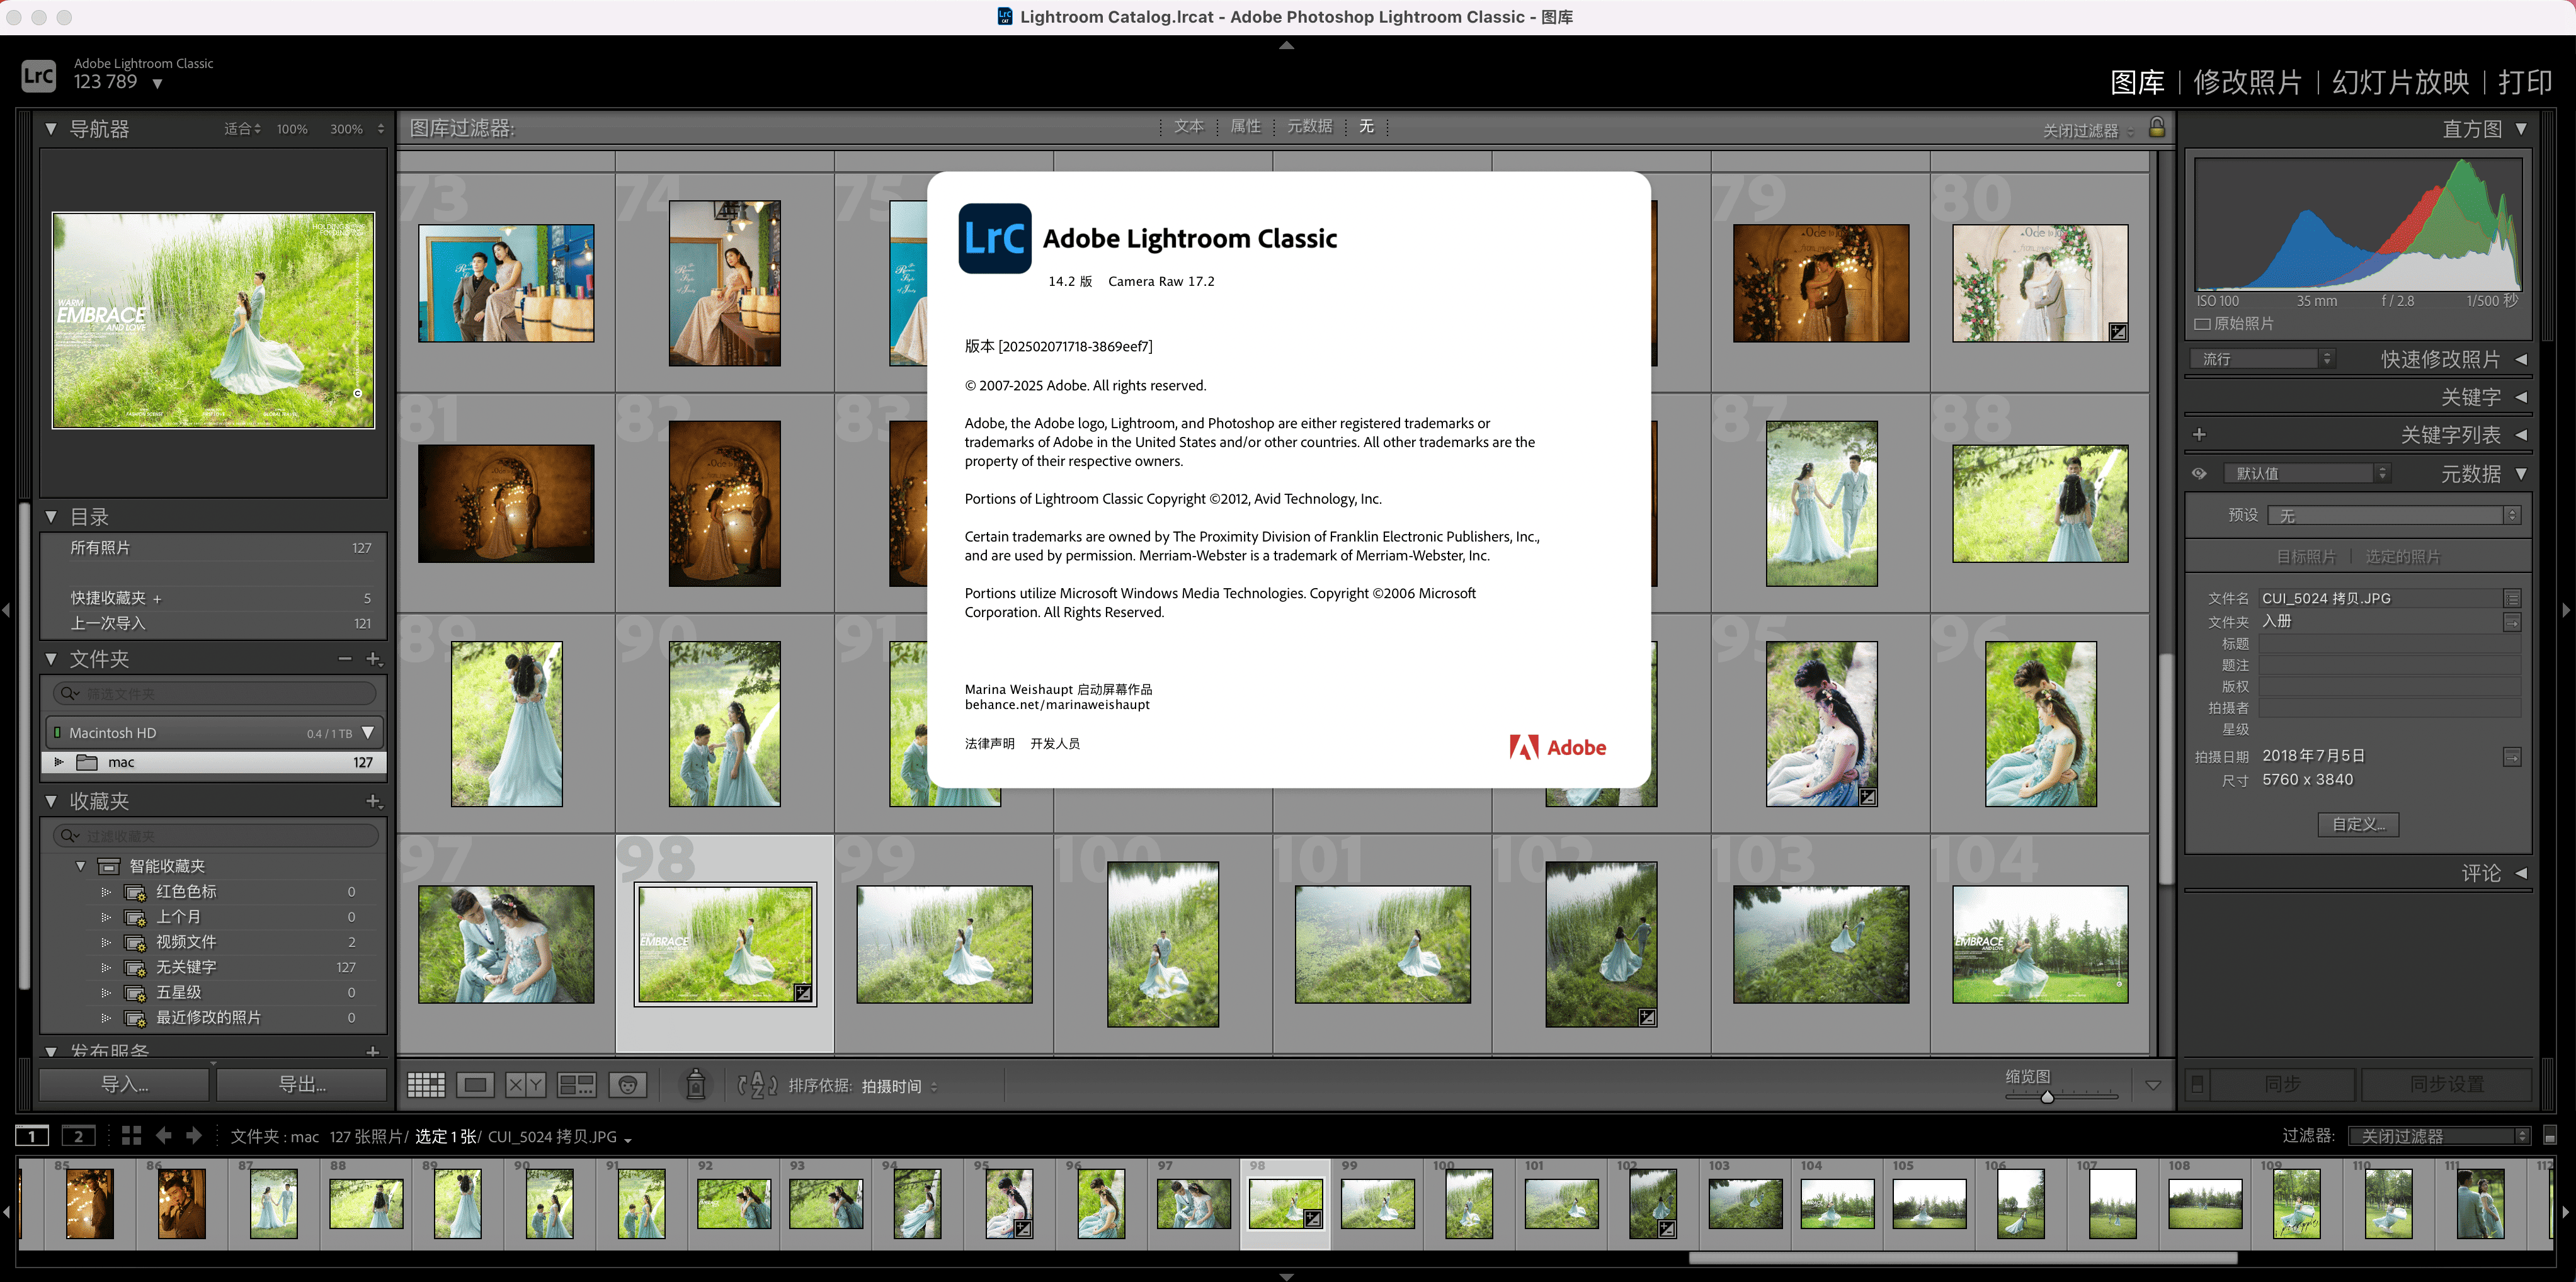Expand the mac folder tree item
The width and height of the screenshot is (2576, 1282).
click(x=59, y=762)
